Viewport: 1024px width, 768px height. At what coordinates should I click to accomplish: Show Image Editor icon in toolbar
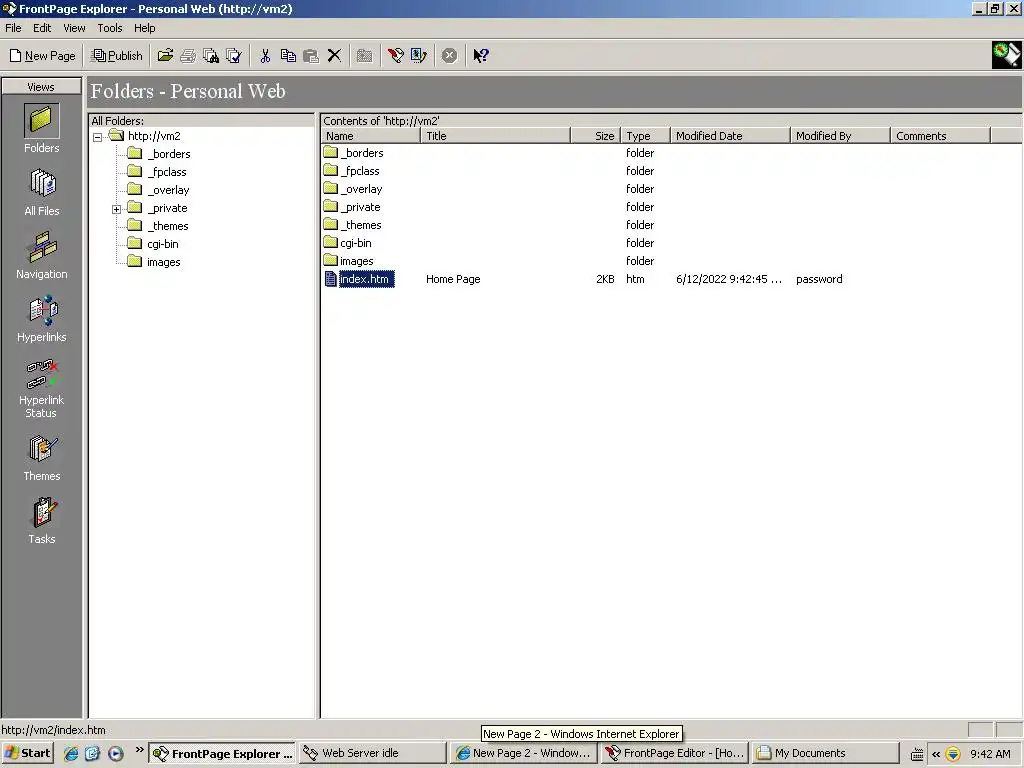tap(419, 56)
